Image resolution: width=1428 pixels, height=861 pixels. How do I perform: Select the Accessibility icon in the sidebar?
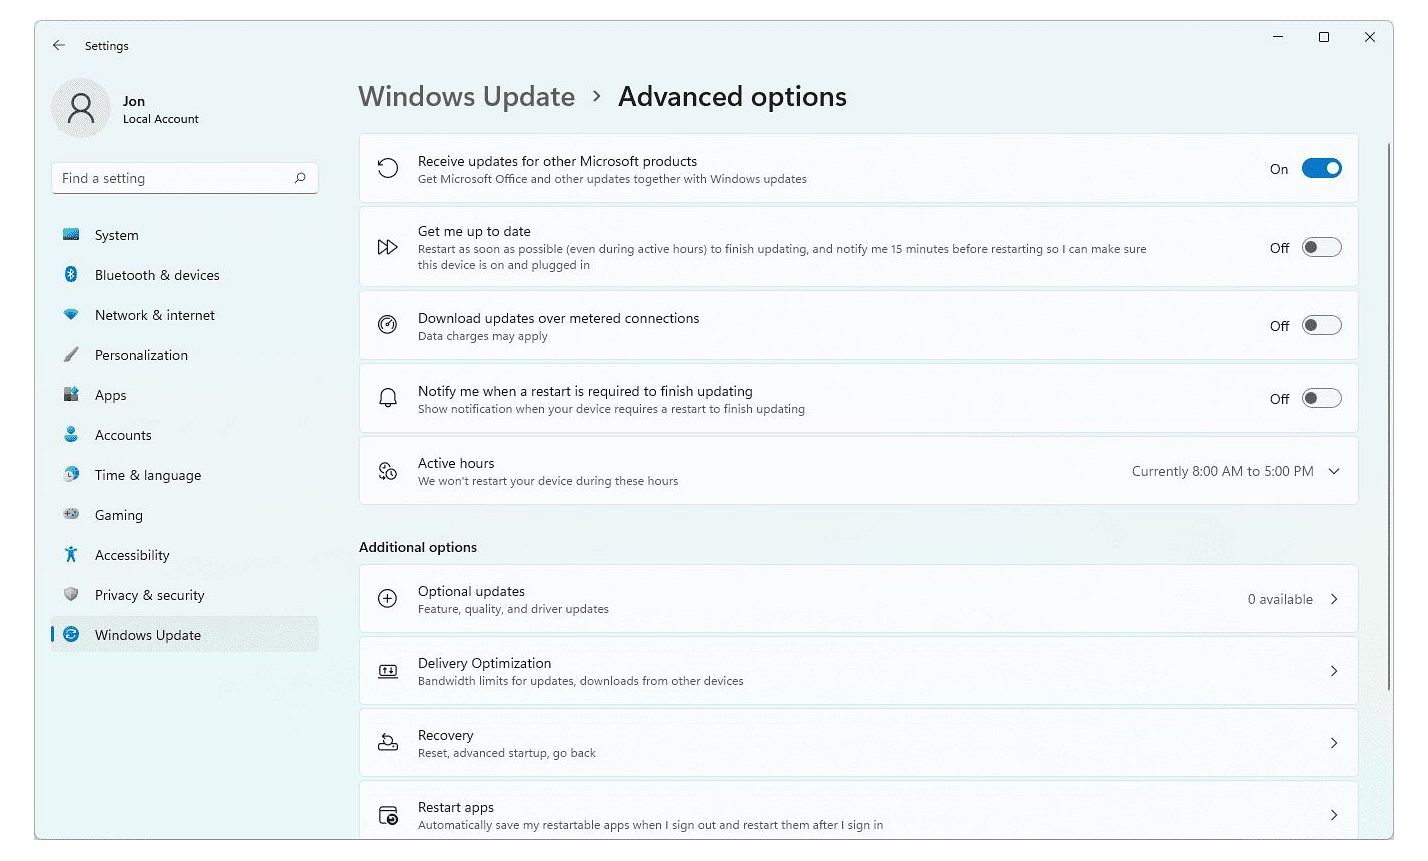coord(71,555)
